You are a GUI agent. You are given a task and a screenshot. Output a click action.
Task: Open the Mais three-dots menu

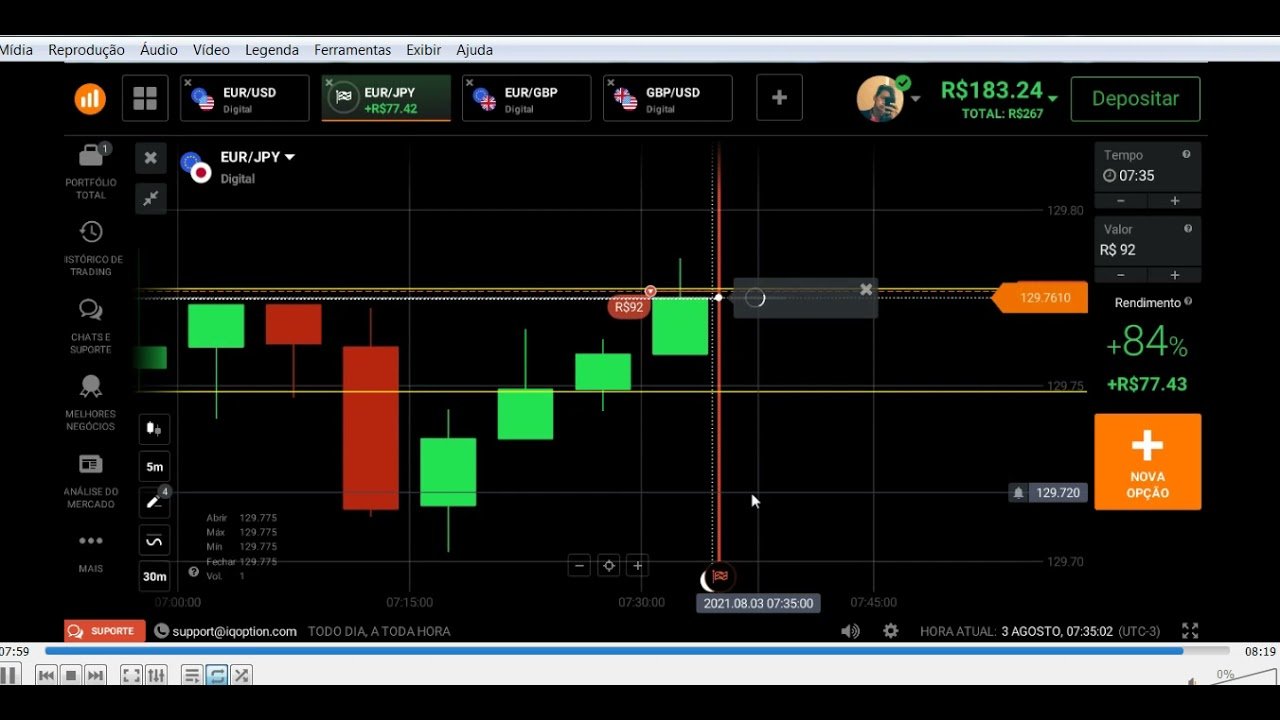pos(91,541)
